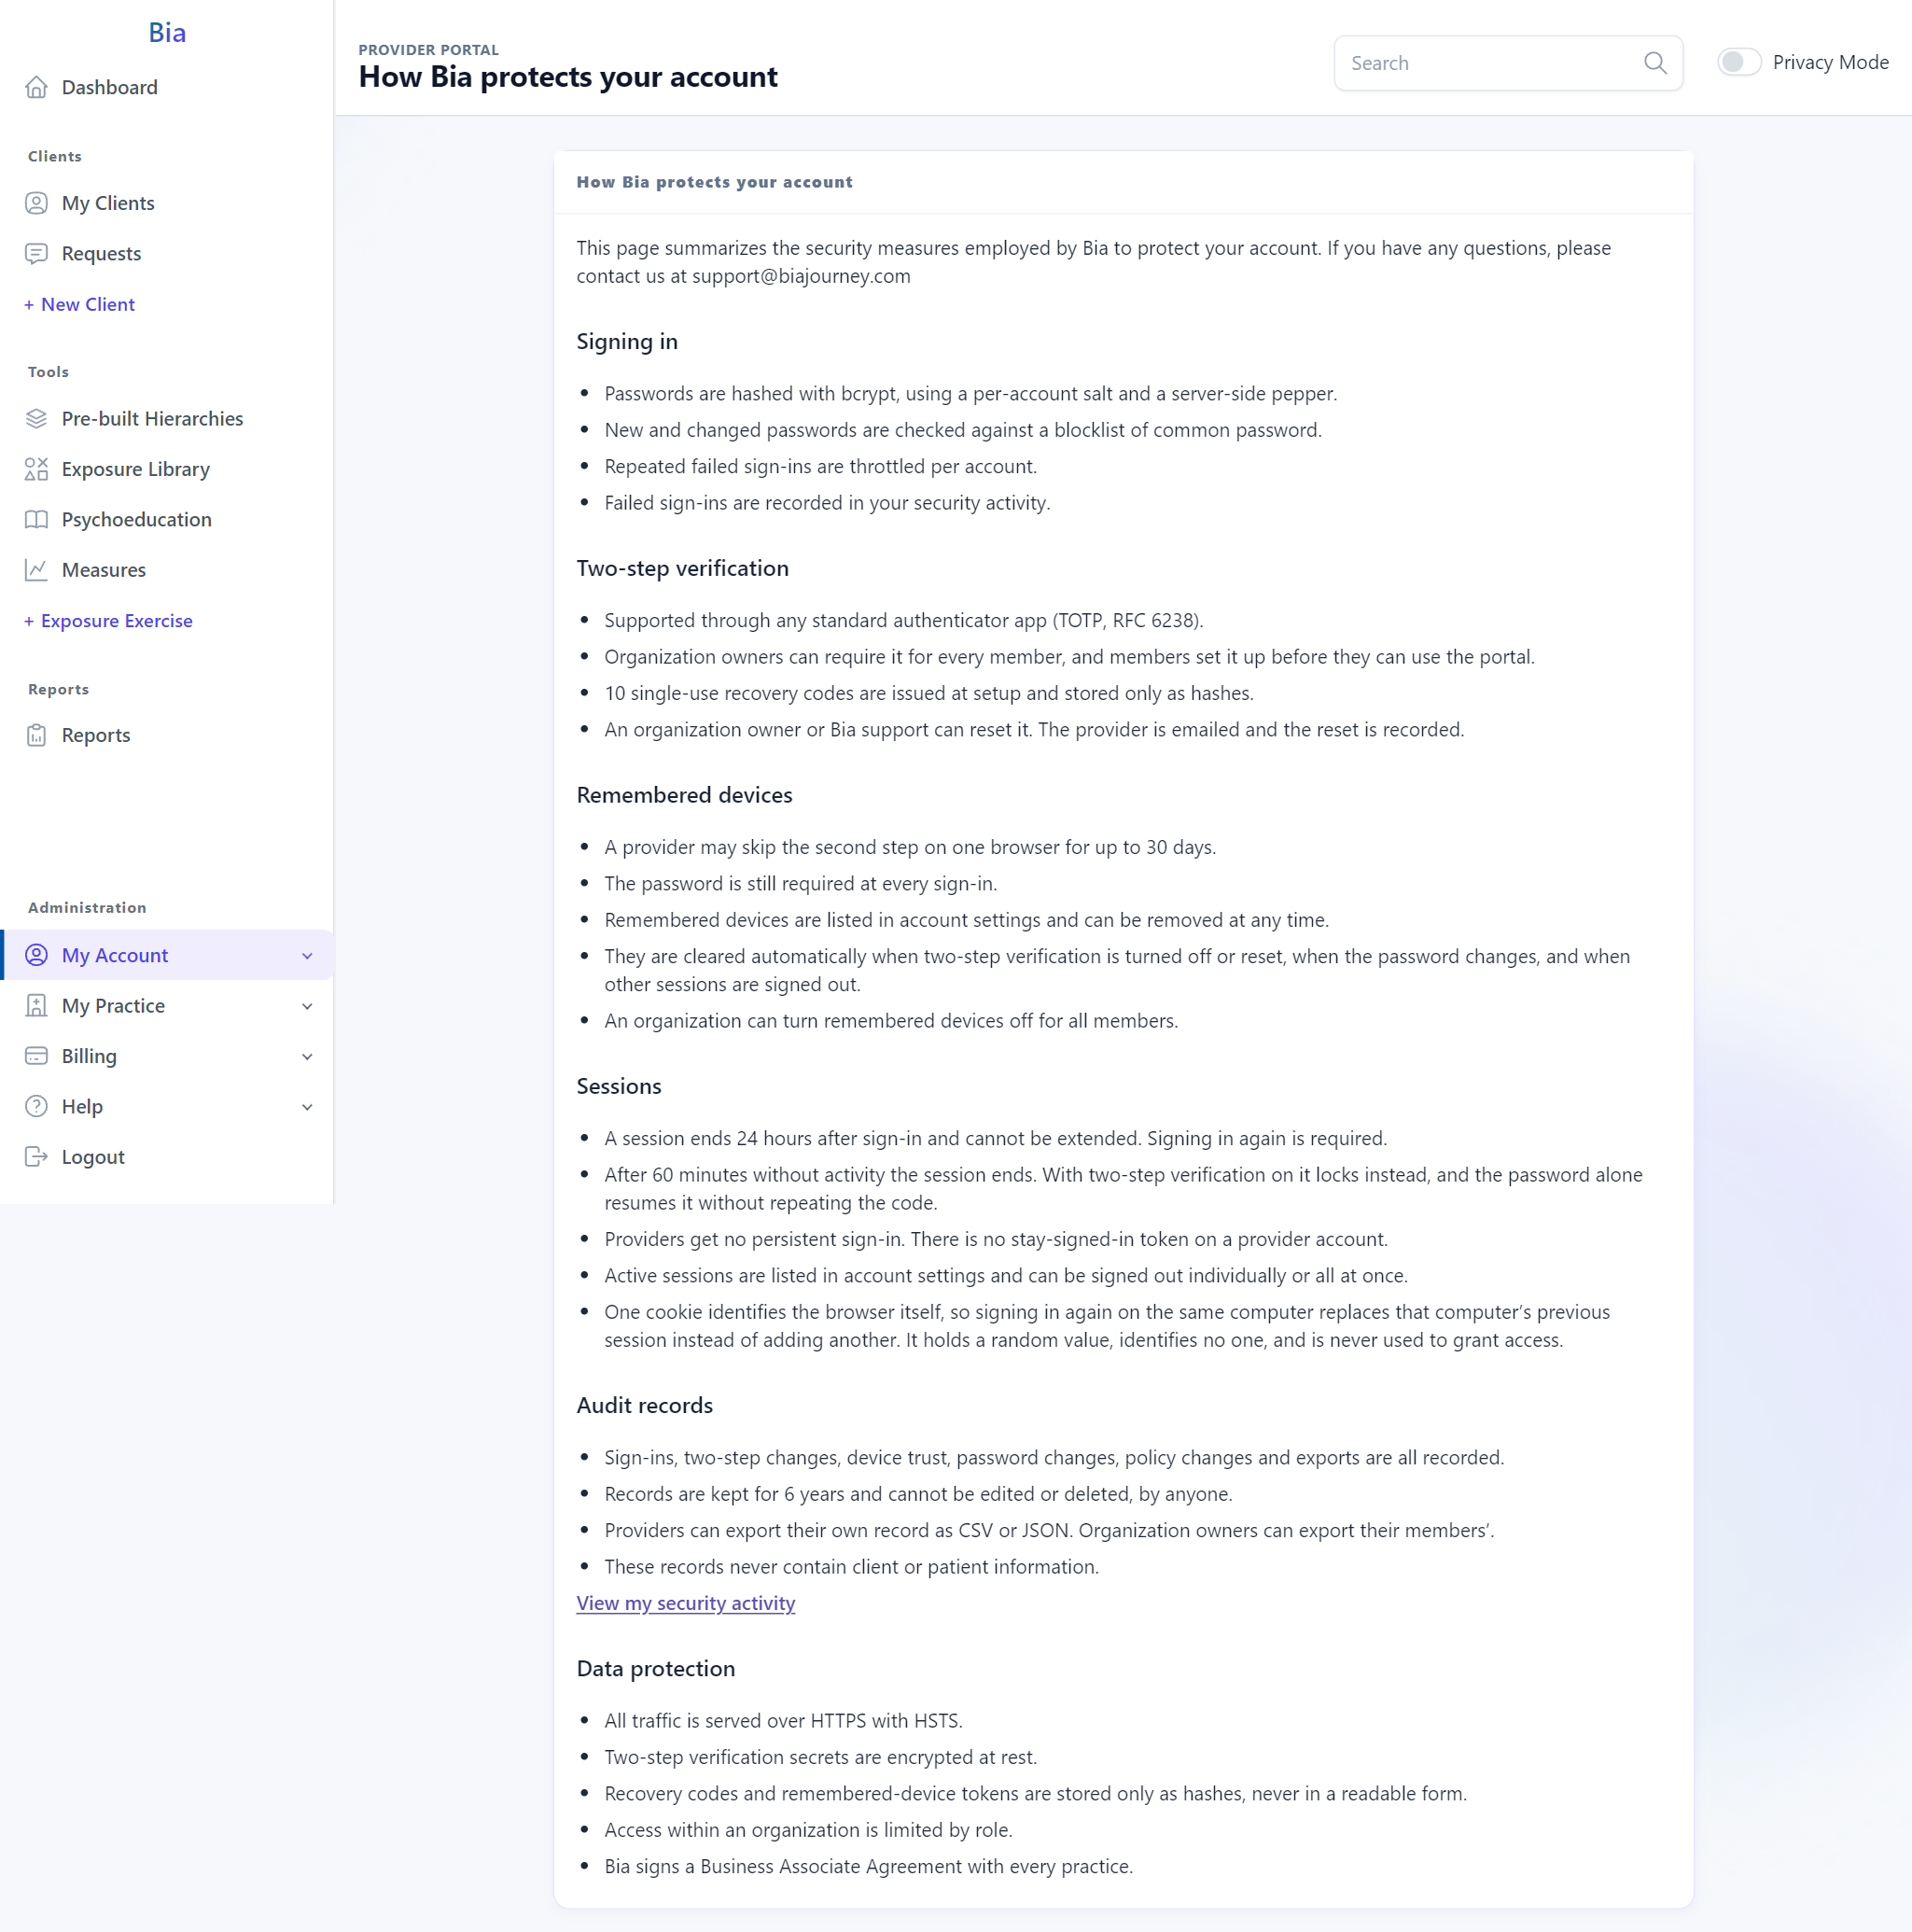
Task: Select Psychoeducation in Tools
Action: point(166,519)
